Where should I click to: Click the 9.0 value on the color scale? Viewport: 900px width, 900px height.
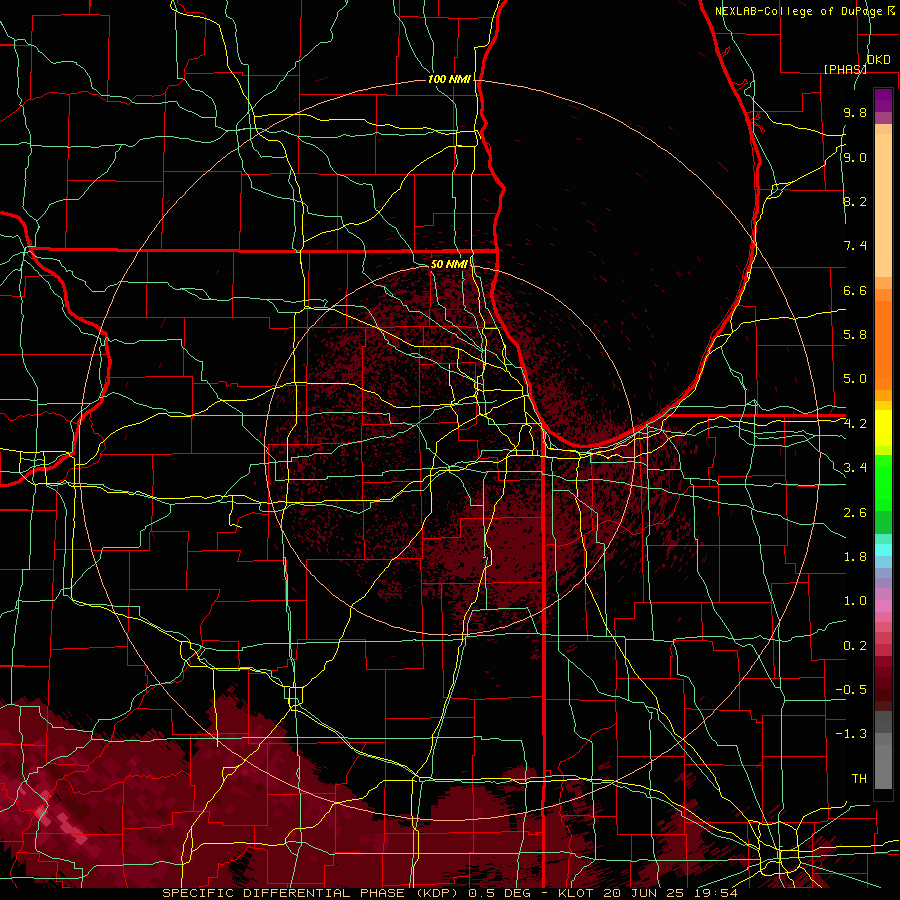[855, 157]
